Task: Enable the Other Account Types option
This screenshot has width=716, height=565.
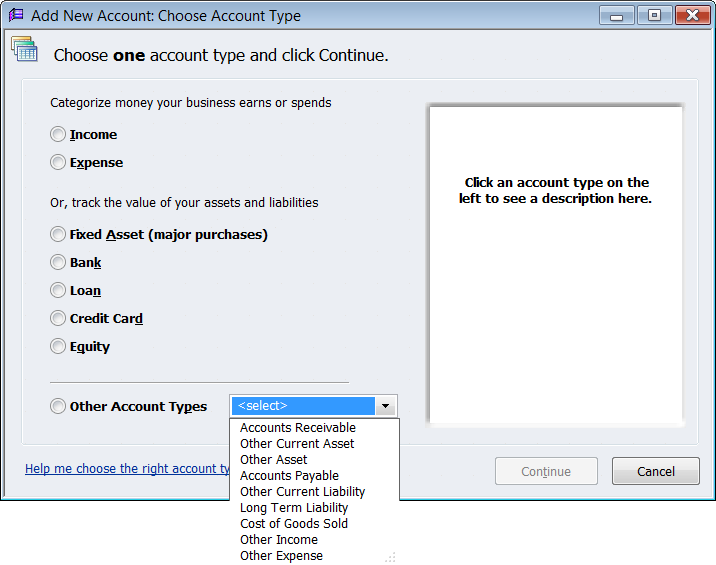Action: click(58, 407)
